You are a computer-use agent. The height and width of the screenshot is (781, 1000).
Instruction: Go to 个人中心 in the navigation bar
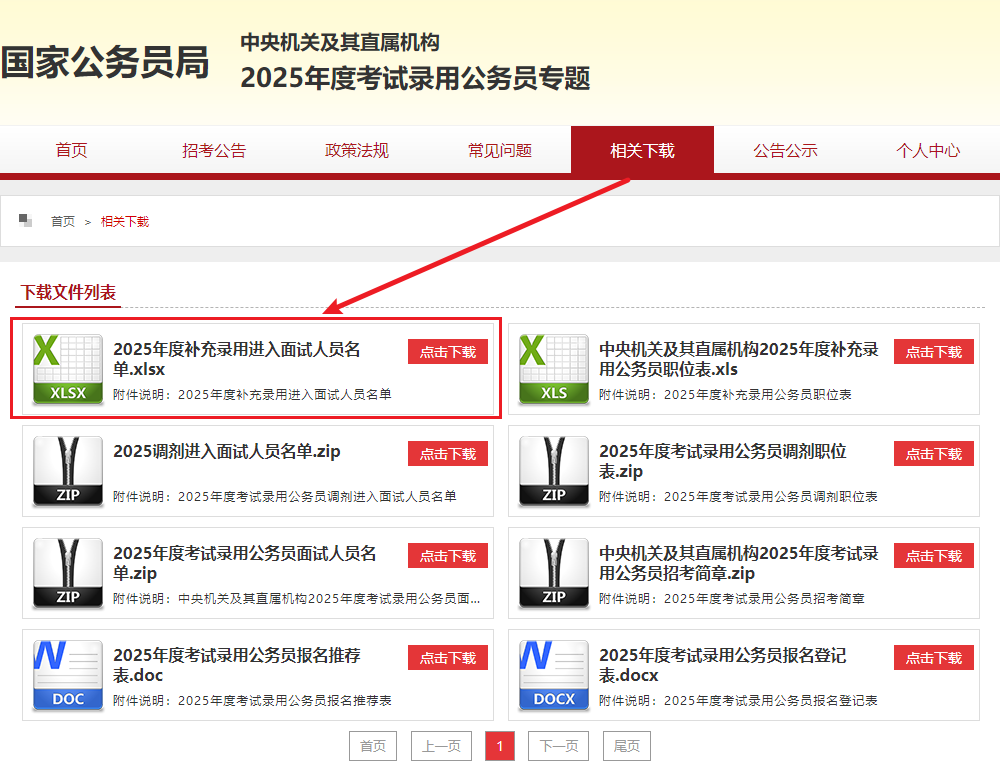928,151
